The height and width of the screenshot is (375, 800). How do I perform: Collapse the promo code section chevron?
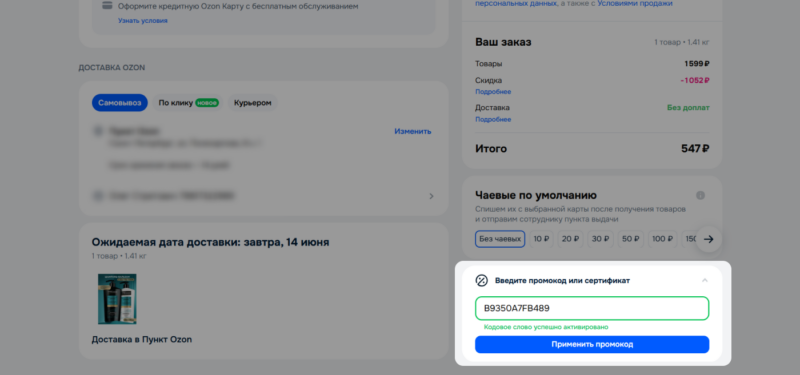[705, 280]
